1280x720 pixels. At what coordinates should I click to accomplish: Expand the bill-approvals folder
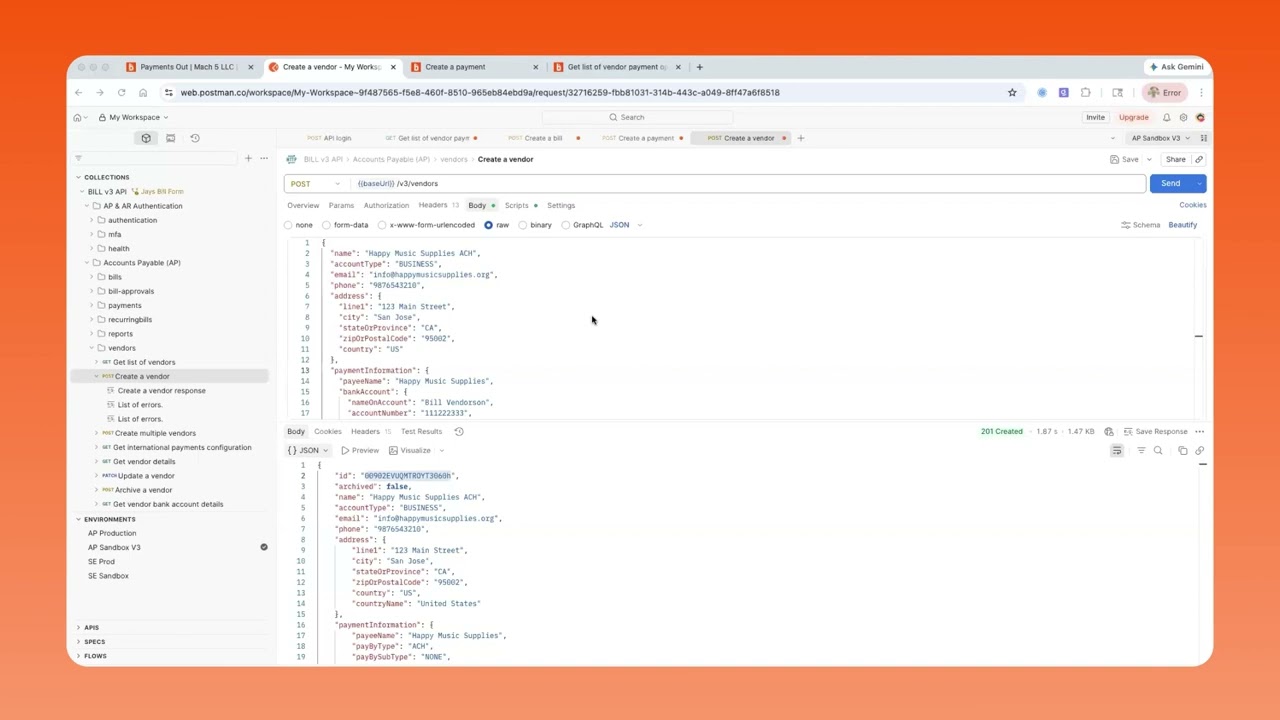click(x=130, y=291)
